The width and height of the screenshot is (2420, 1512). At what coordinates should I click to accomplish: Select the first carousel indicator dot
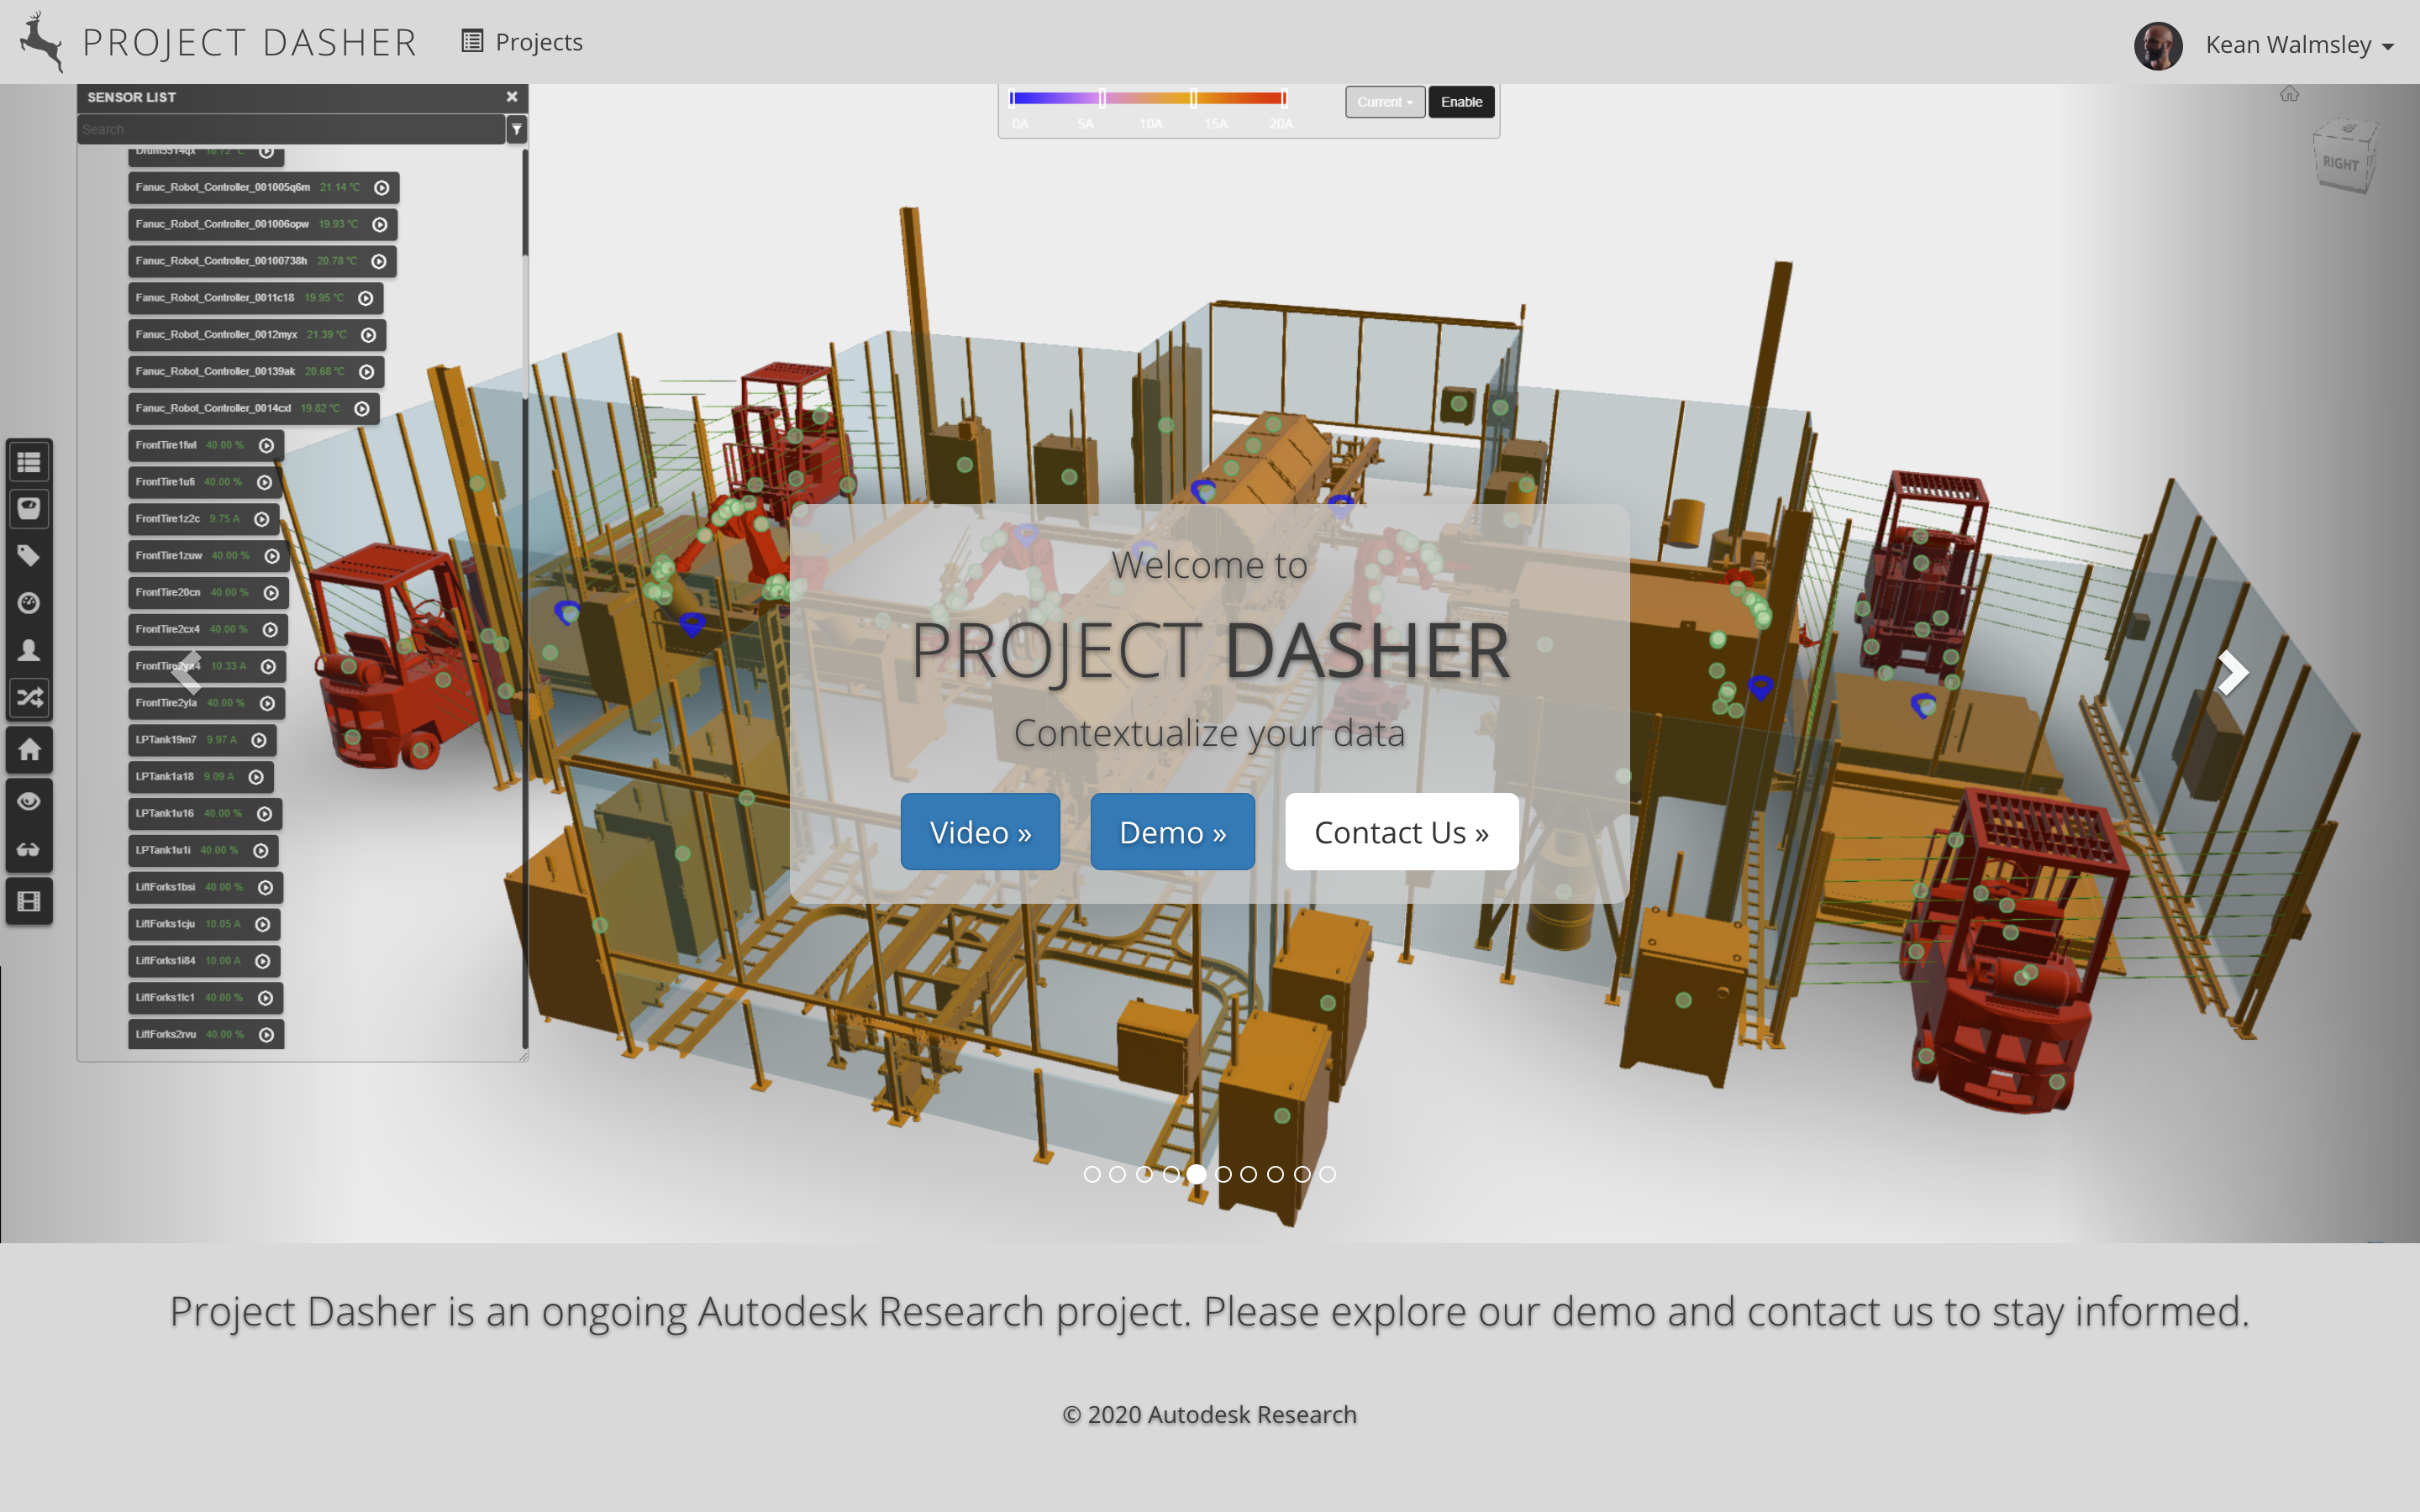[x=1092, y=1174]
